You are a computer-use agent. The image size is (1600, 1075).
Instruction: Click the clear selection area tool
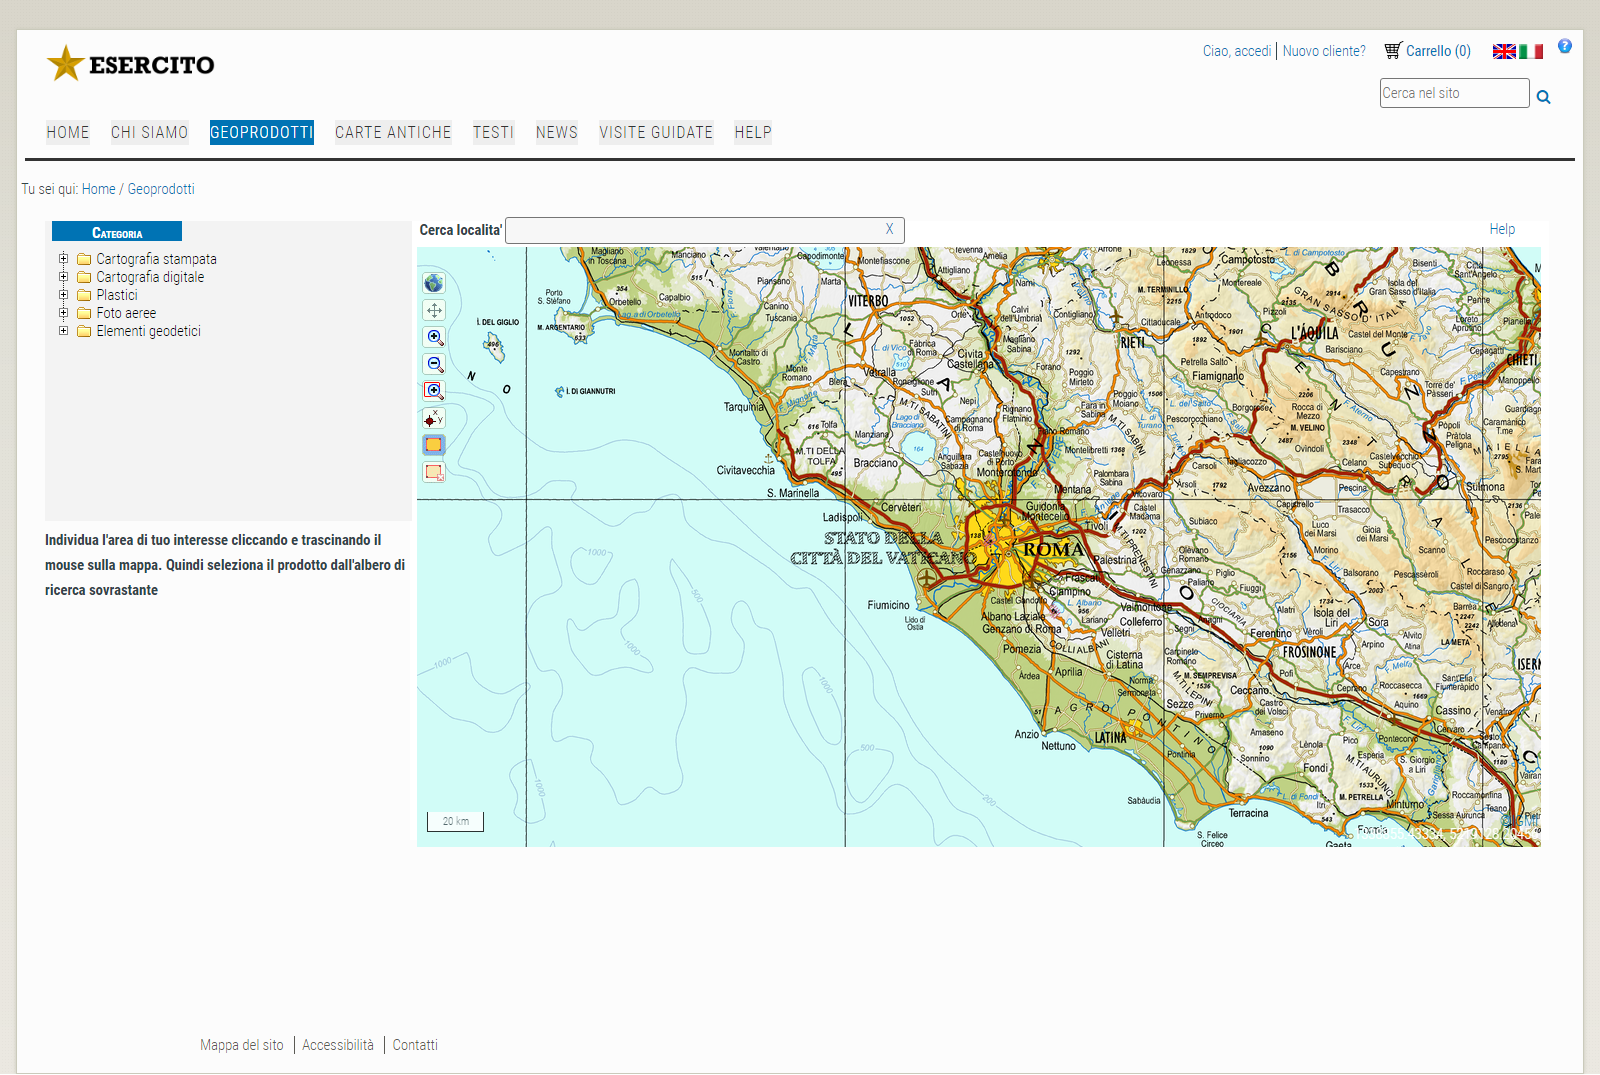[434, 472]
